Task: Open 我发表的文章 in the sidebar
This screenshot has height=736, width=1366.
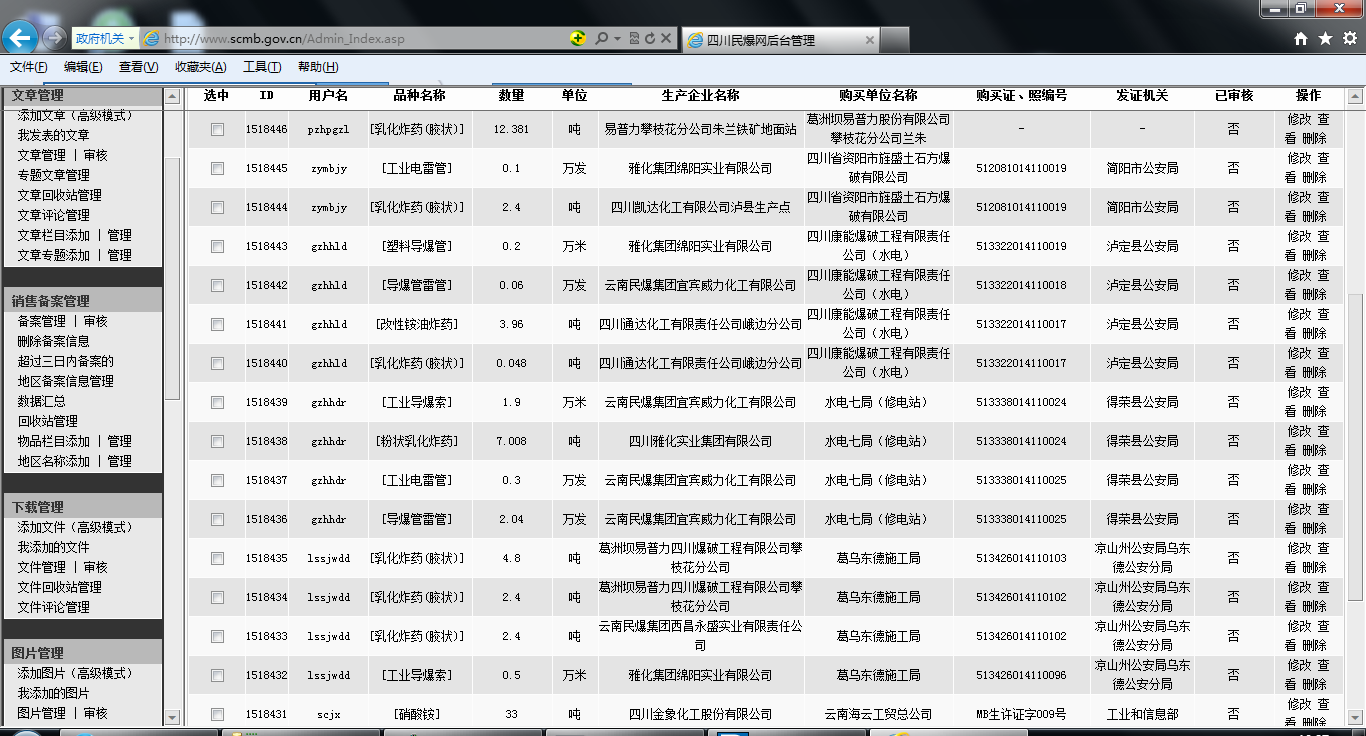Action: point(53,135)
